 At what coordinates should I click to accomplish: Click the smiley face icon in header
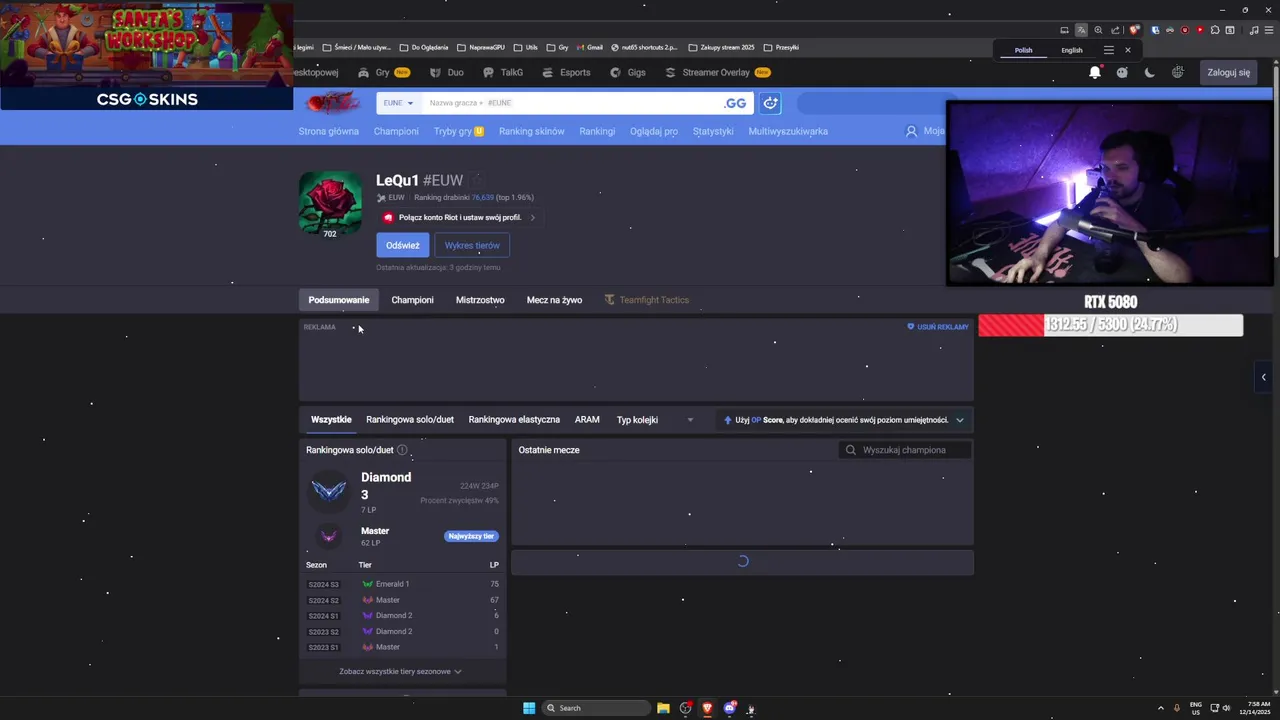[1122, 72]
